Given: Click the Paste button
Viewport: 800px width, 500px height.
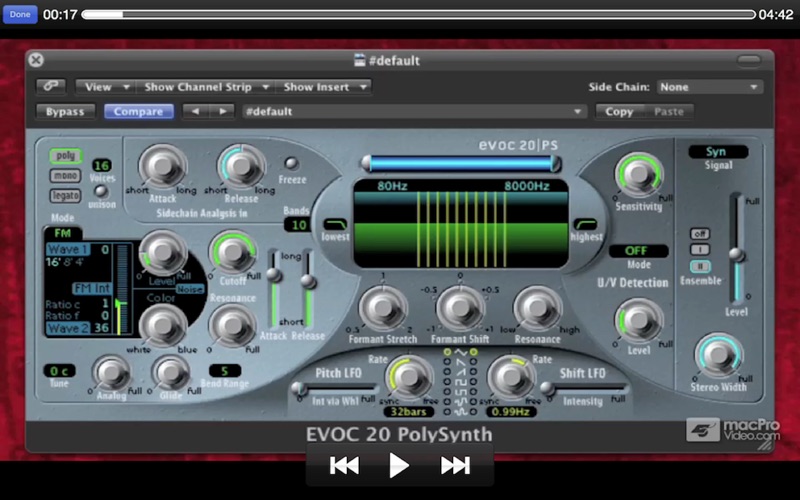Looking at the screenshot, I should [668, 111].
